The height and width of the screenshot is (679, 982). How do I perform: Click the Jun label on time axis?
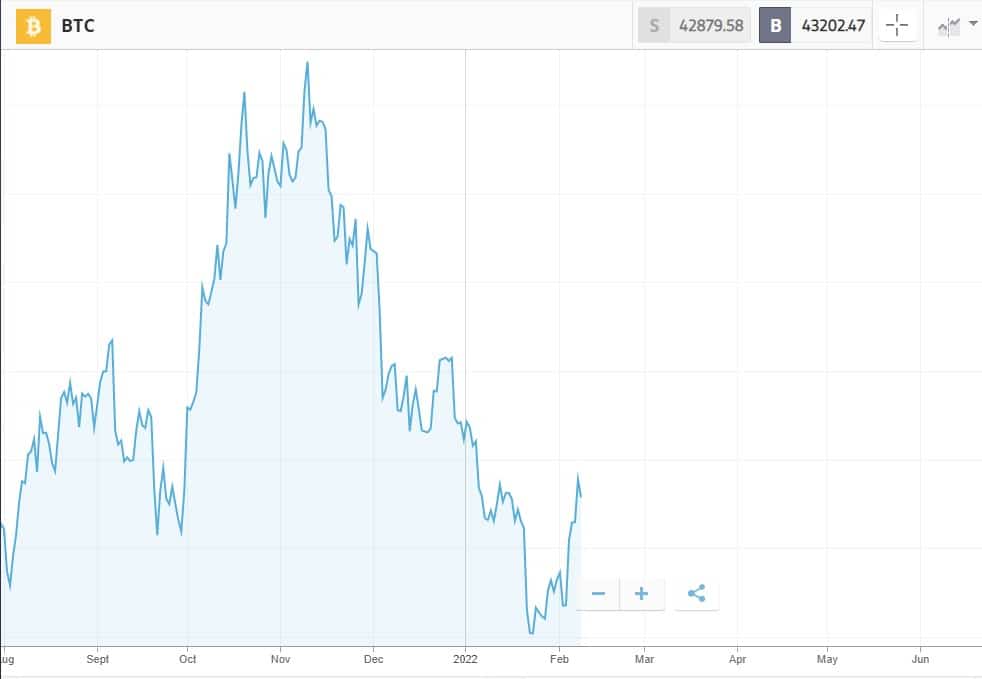click(x=920, y=659)
